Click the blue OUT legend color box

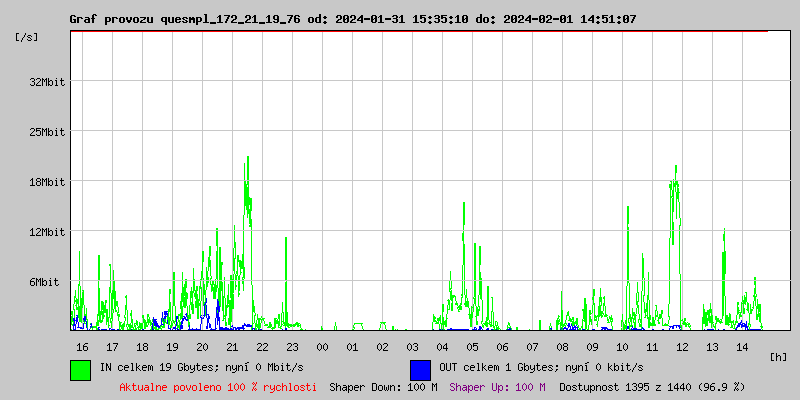(420, 369)
